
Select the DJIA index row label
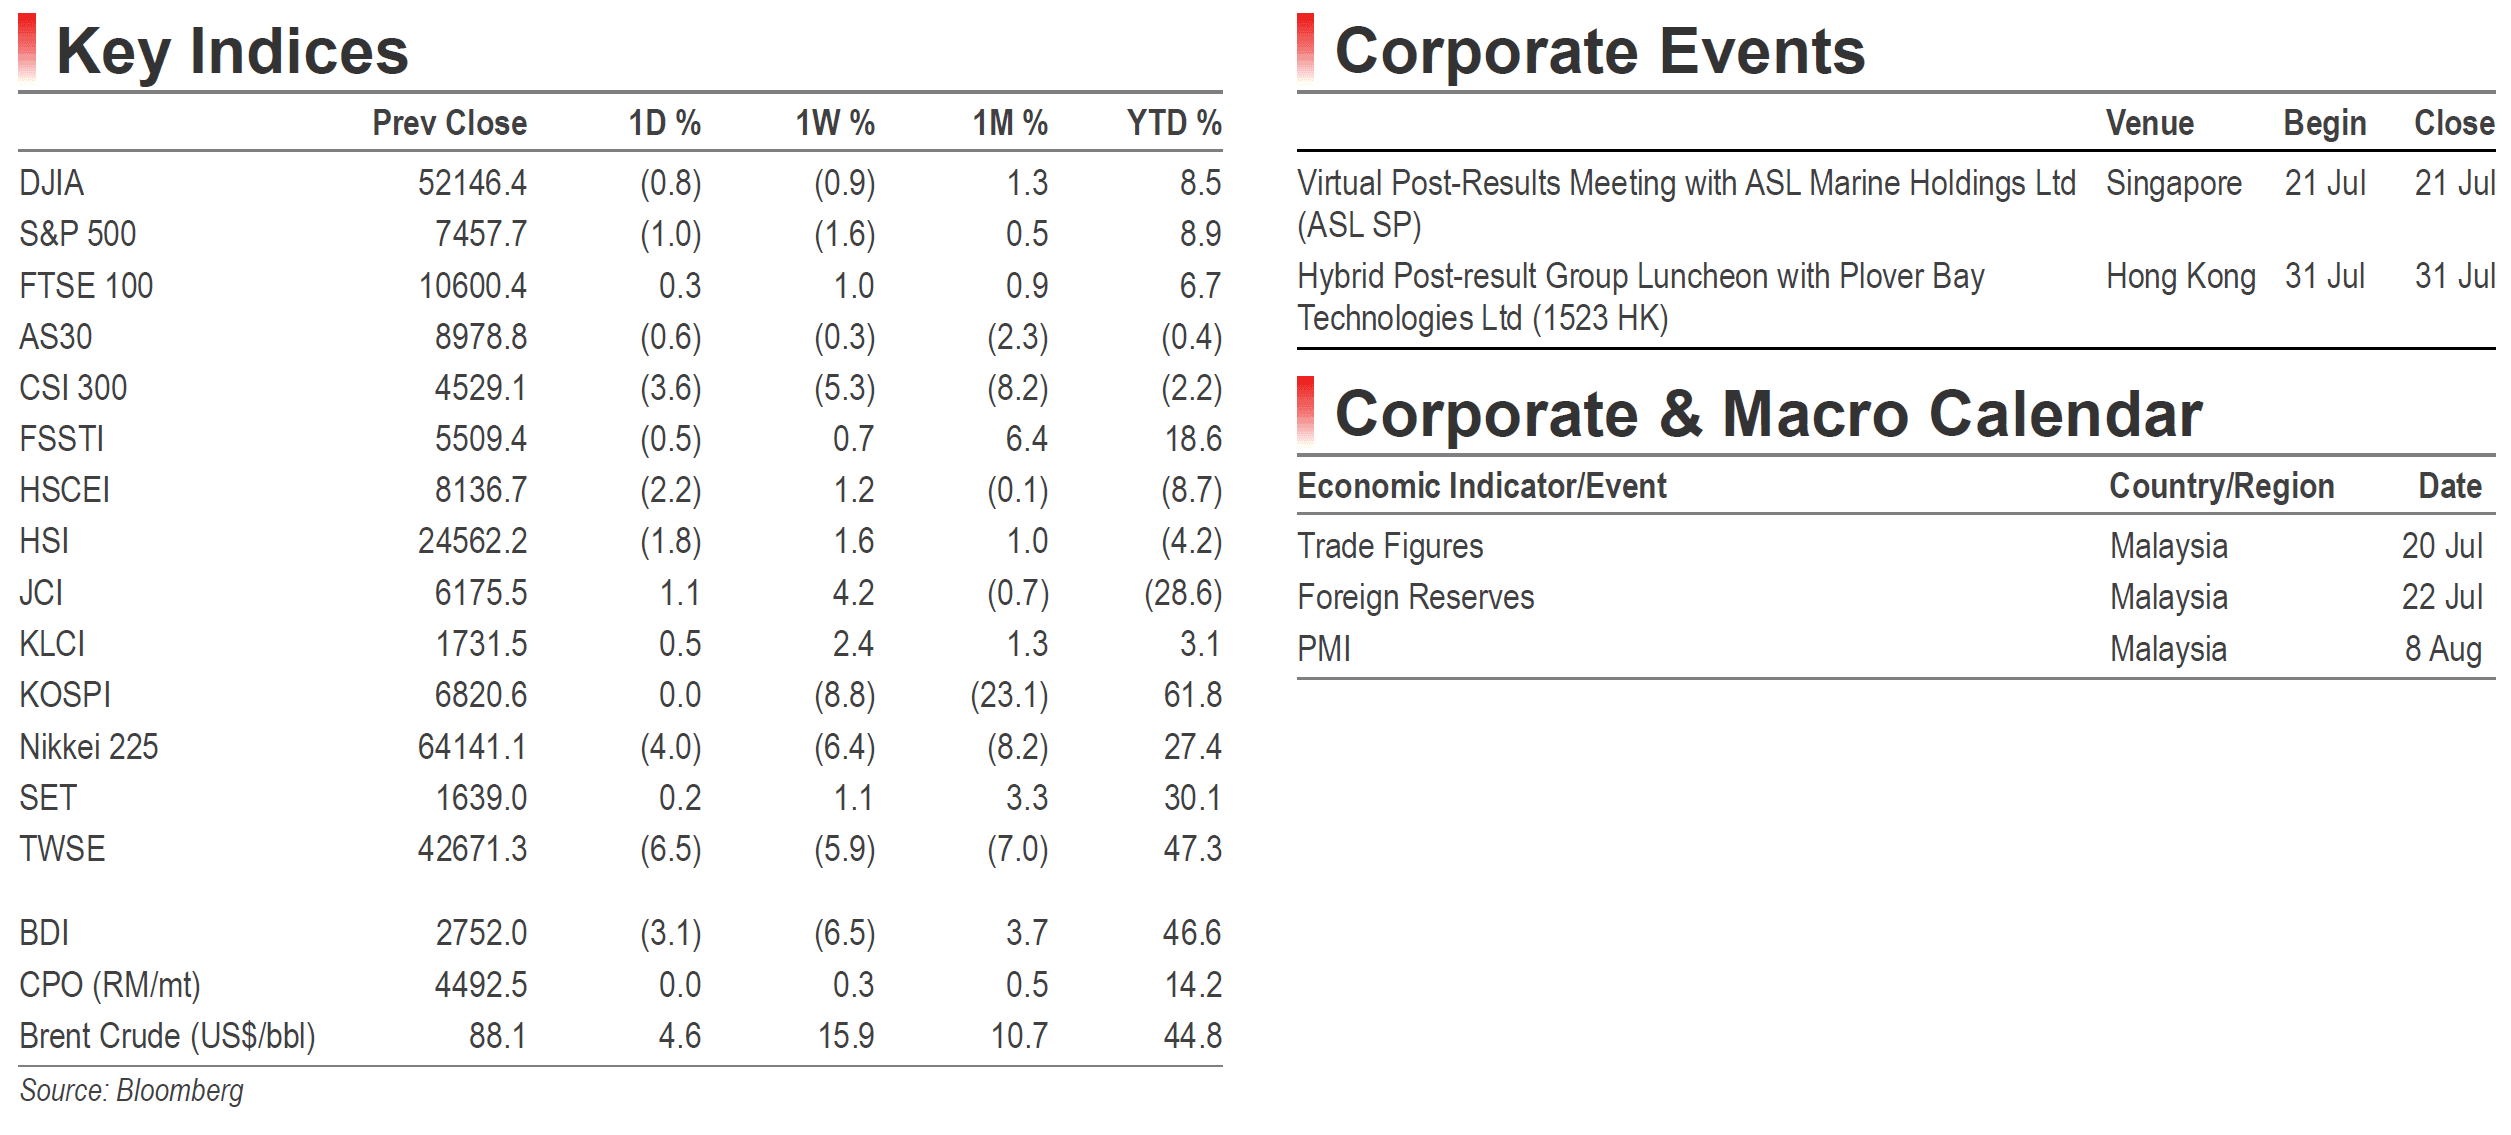coord(52,183)
